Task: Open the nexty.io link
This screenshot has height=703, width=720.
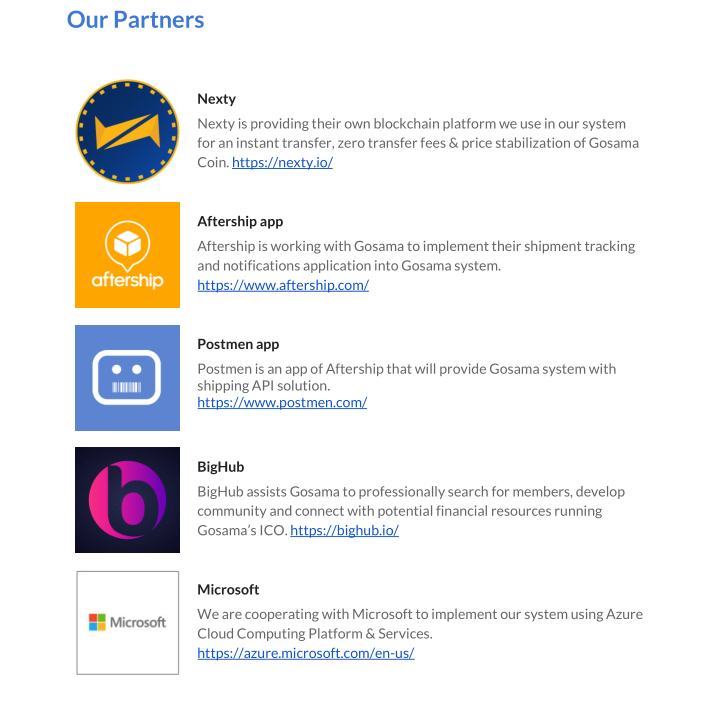Action: pyautogui.click(x=282, y=163)
